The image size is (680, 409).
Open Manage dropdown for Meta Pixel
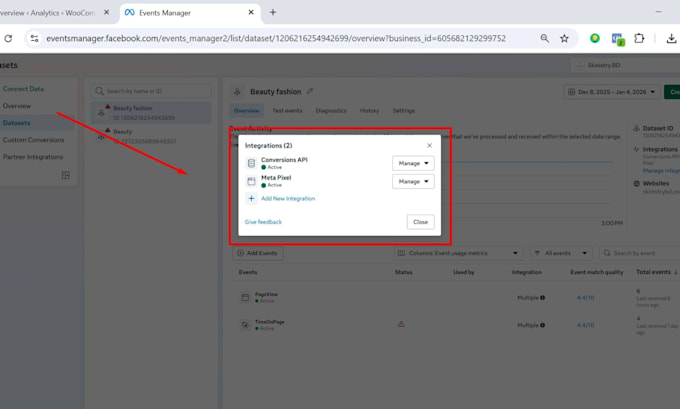coord(413,181)
